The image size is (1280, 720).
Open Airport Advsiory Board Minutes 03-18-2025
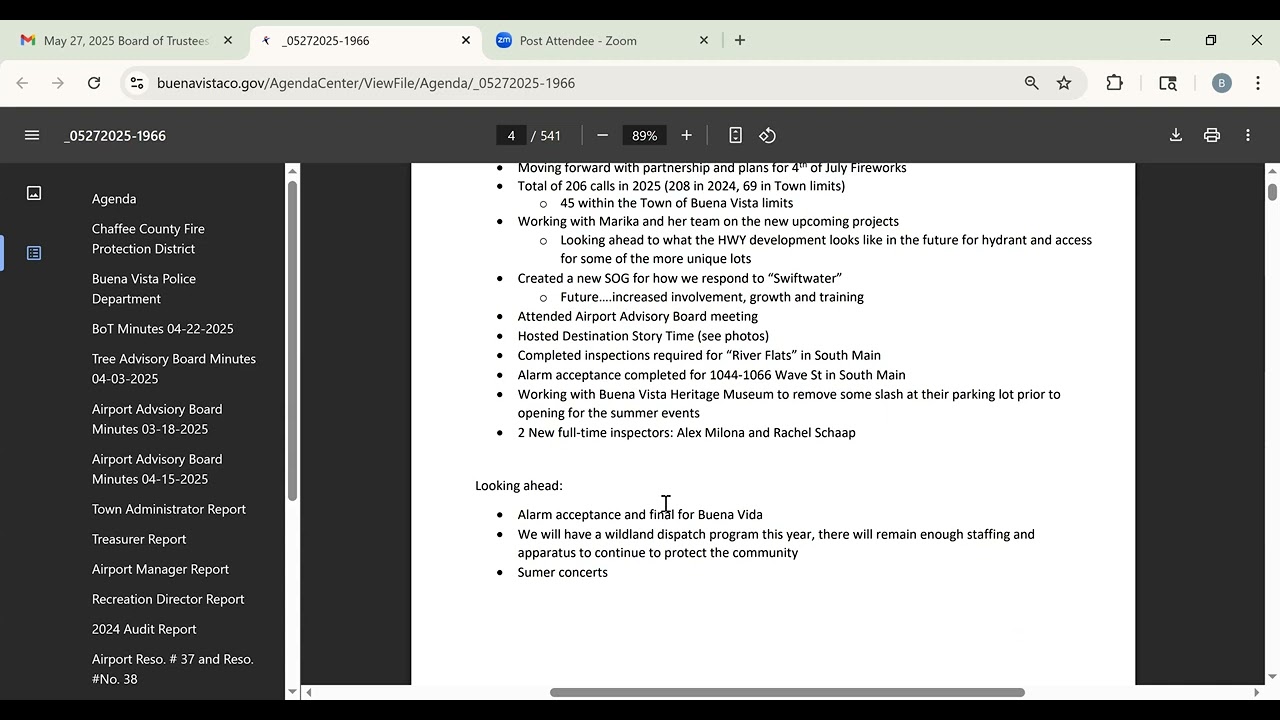[157, 419]
